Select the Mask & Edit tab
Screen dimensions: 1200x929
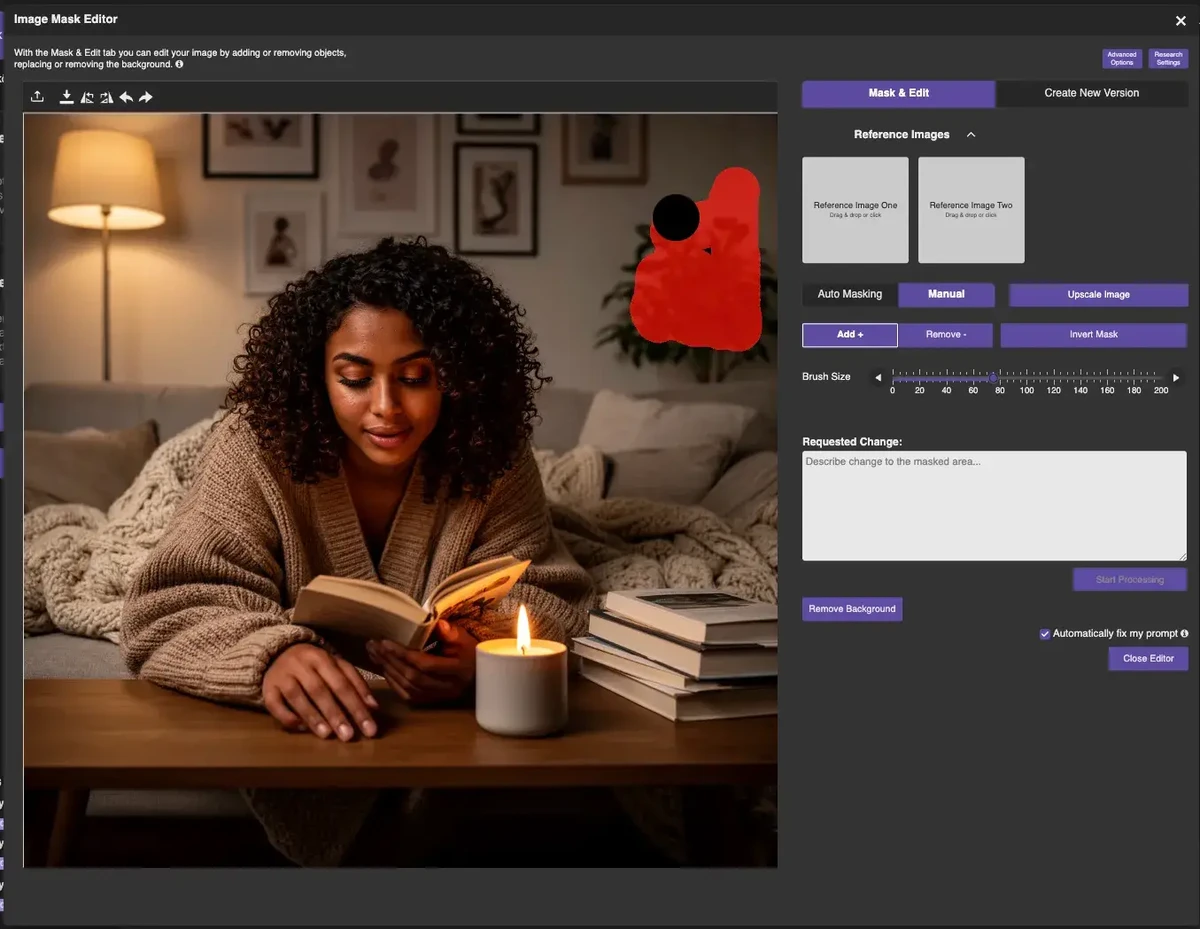898,93
